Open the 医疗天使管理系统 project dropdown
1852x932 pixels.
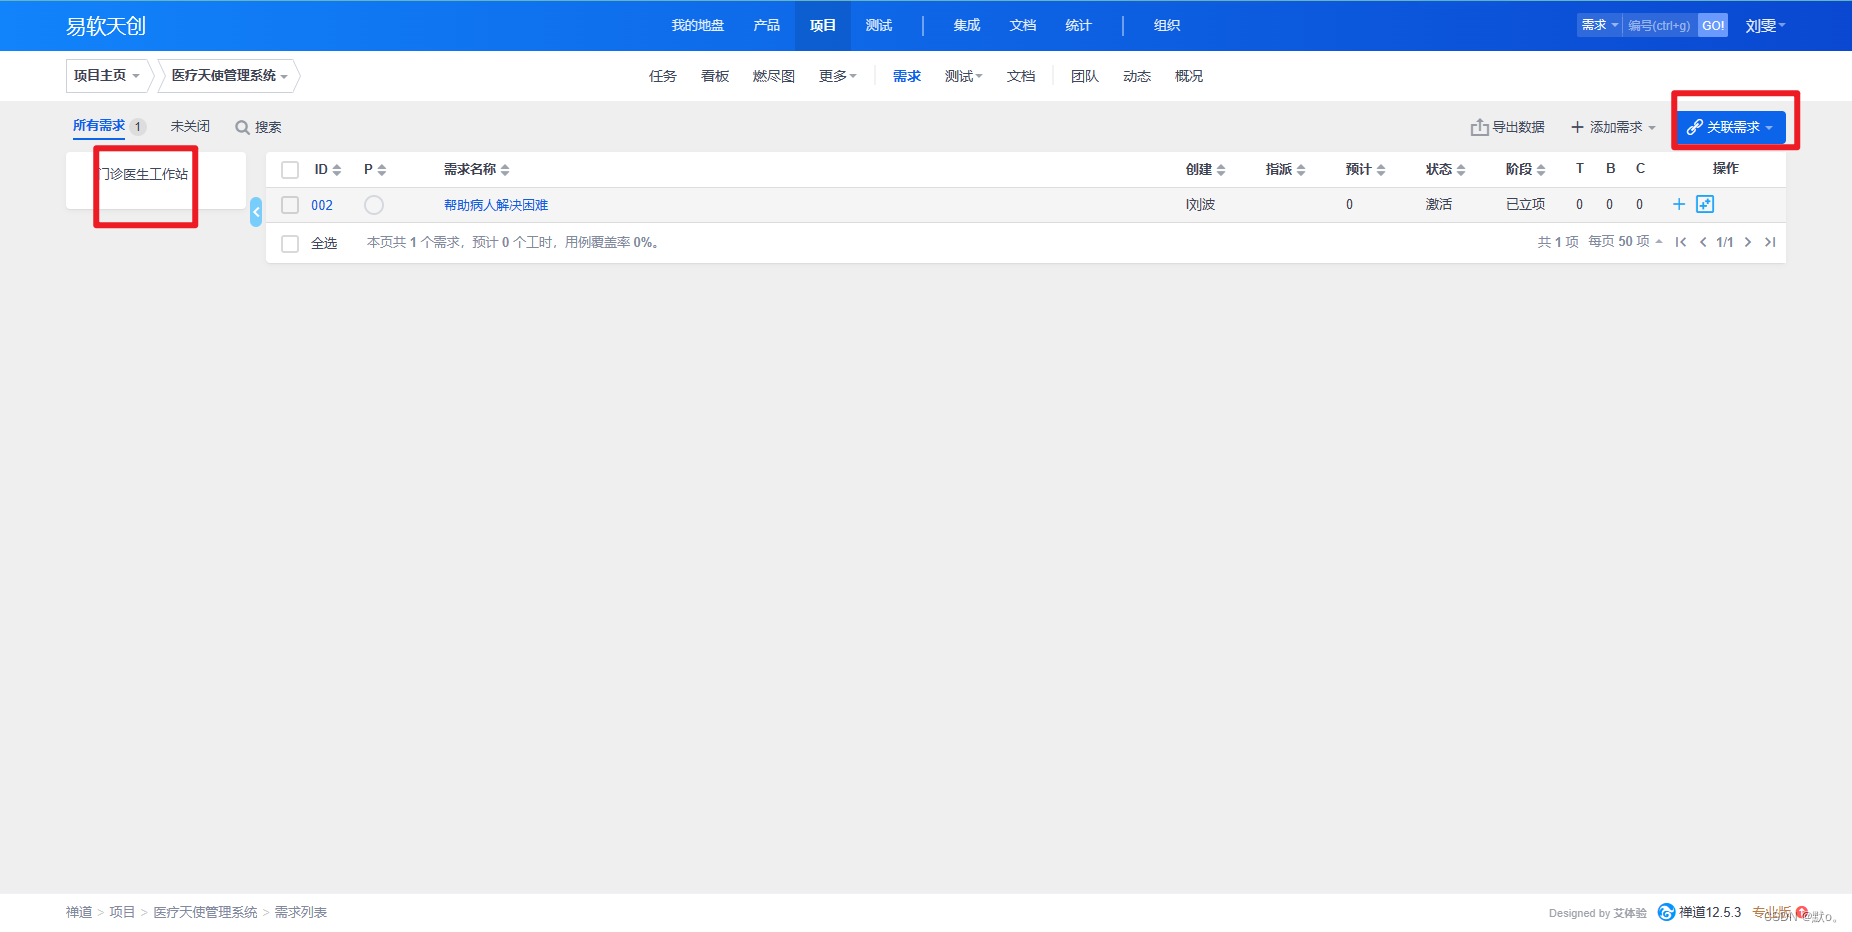[229, 76]
